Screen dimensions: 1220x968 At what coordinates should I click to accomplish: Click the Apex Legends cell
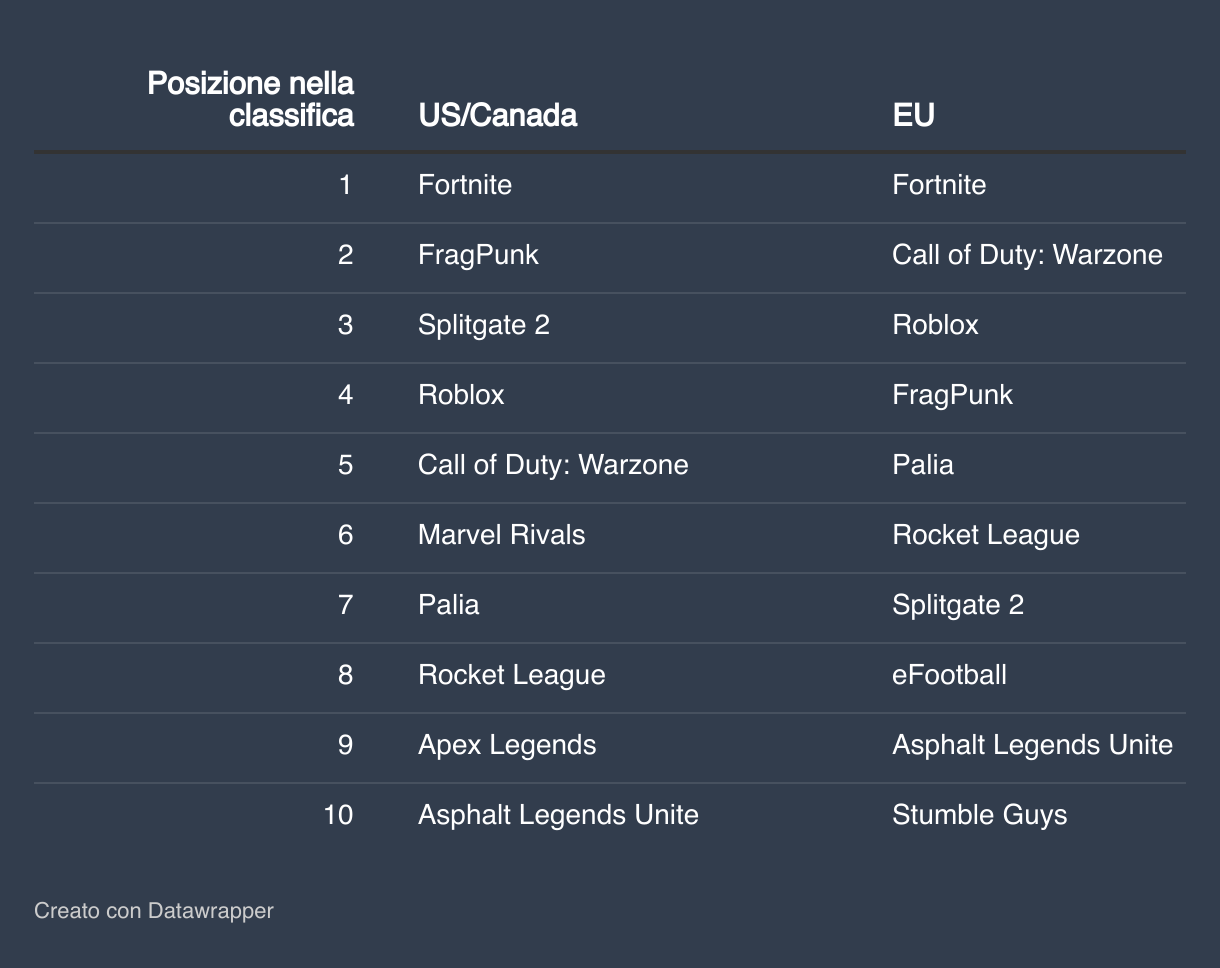pos(507,745)
